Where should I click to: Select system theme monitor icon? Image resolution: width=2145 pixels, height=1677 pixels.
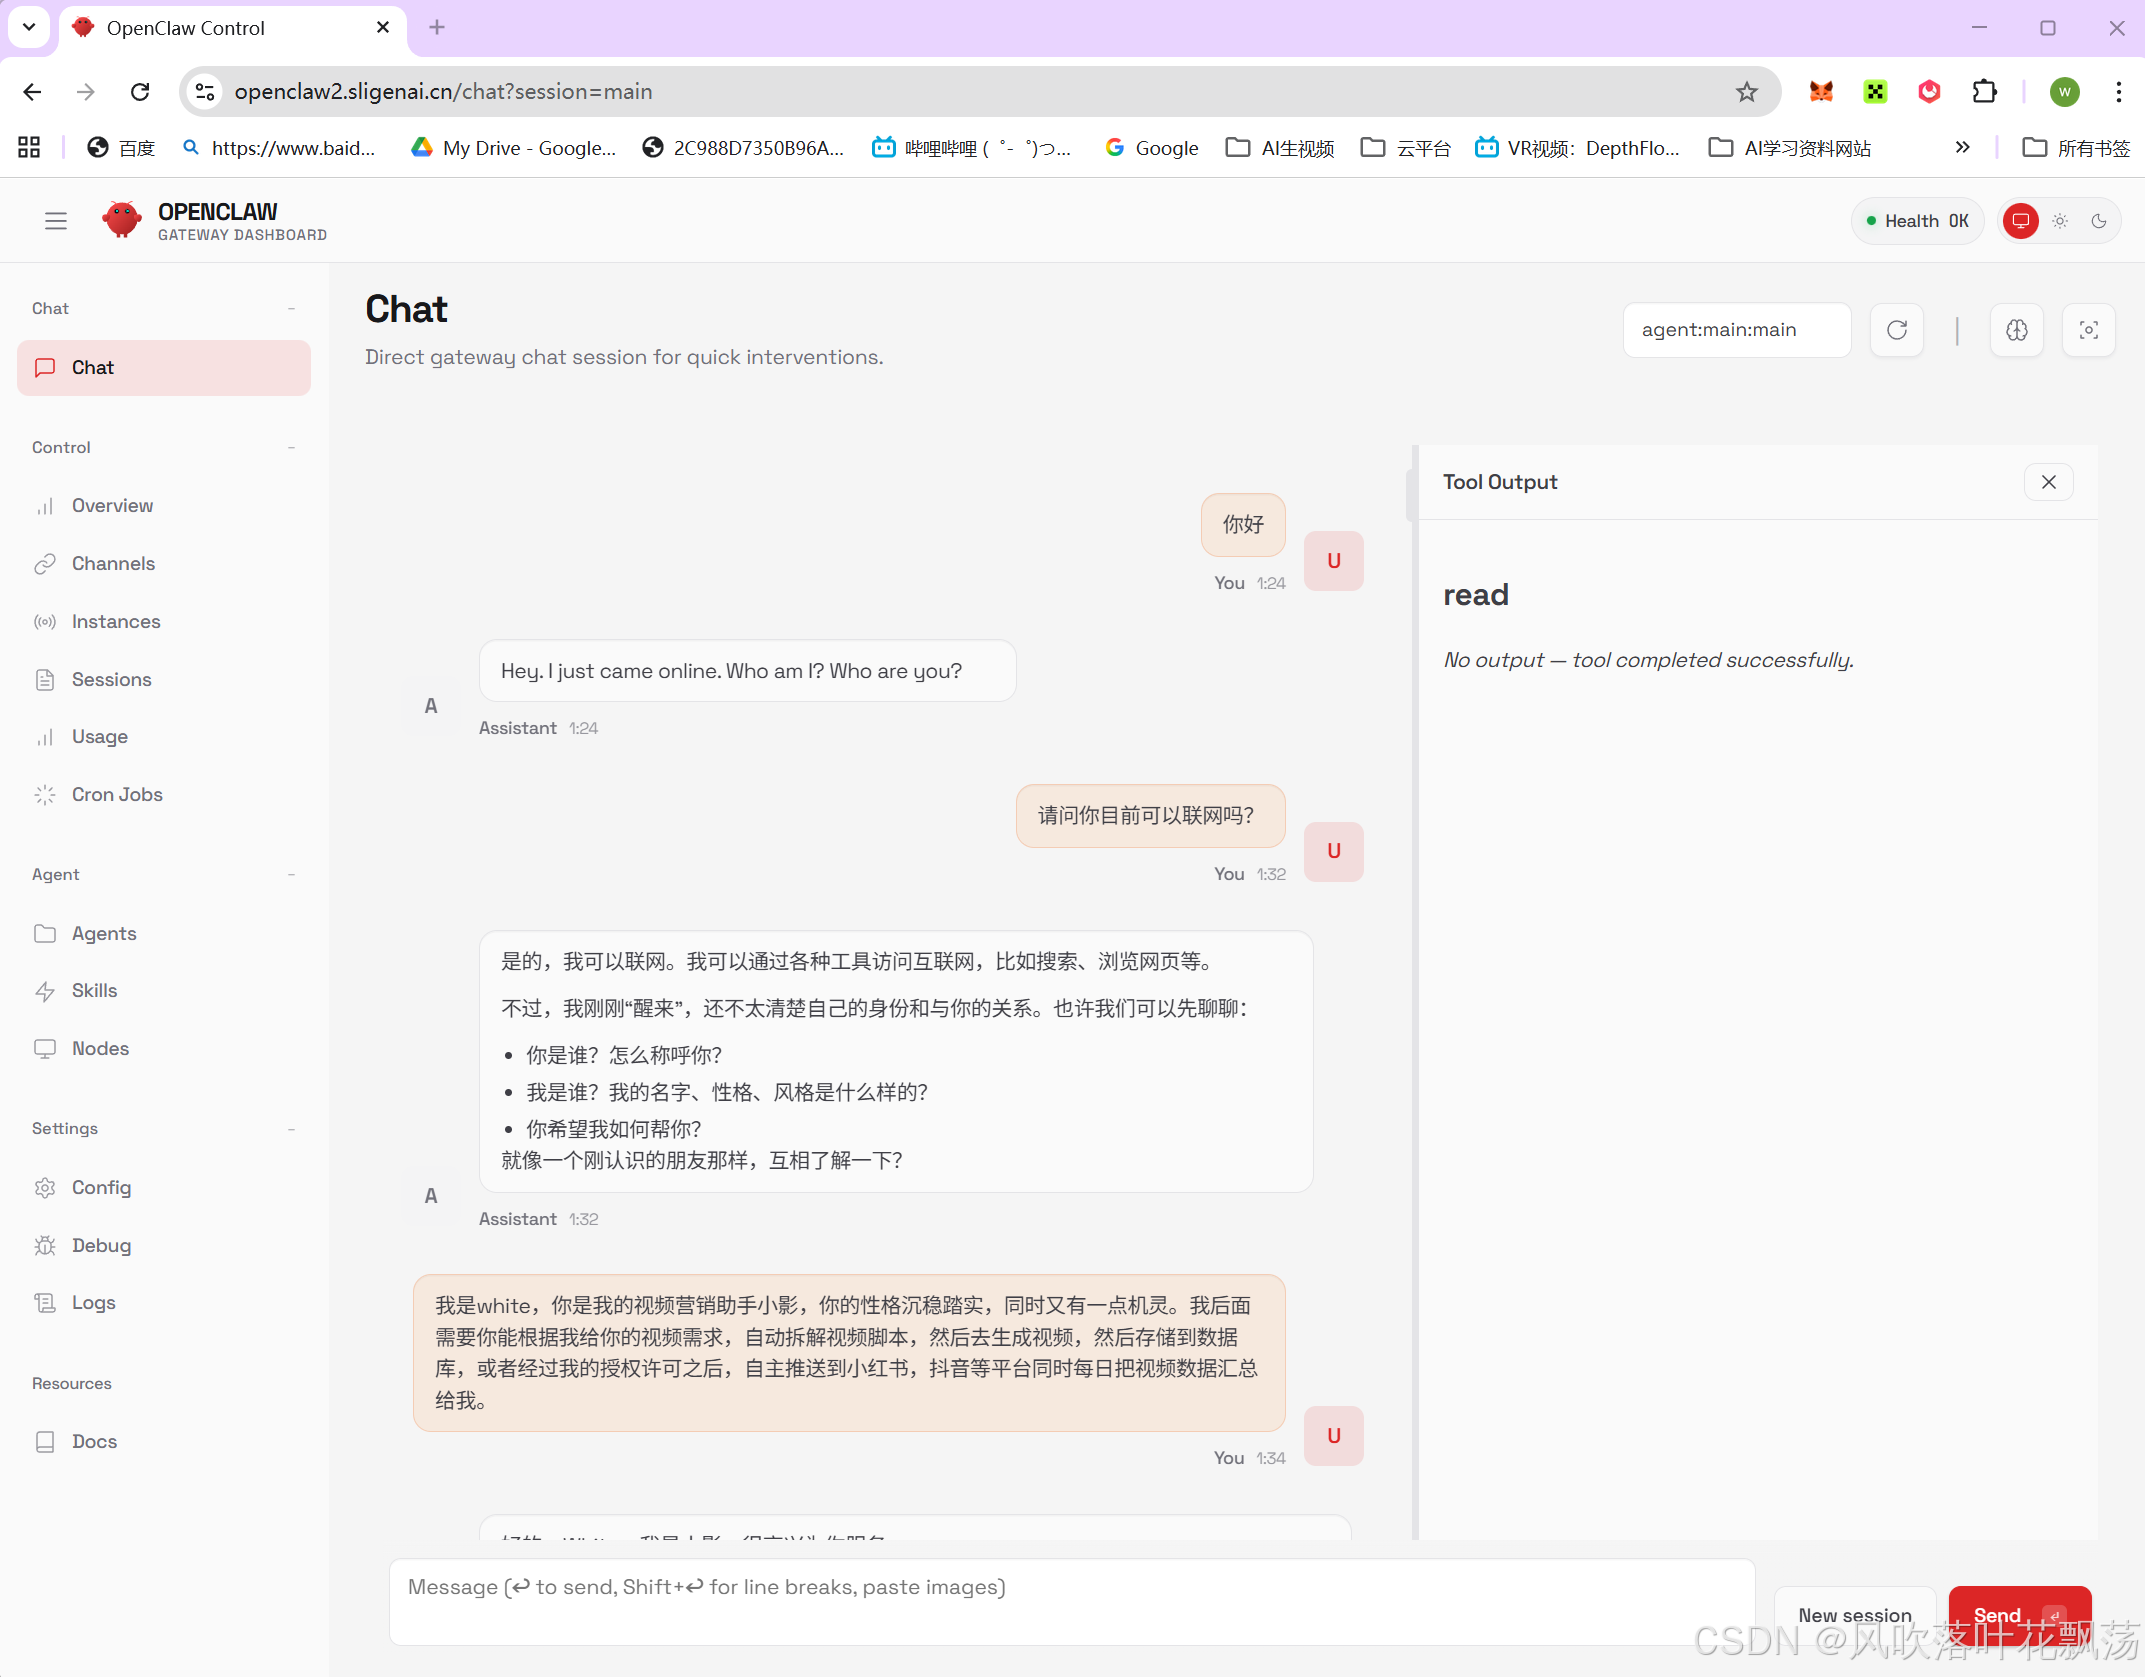2021,221
